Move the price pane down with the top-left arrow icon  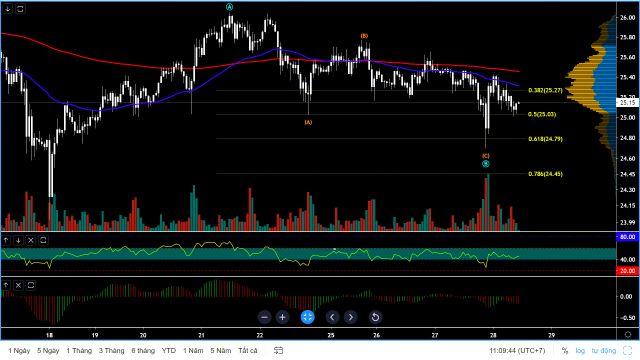click(8, 9)
